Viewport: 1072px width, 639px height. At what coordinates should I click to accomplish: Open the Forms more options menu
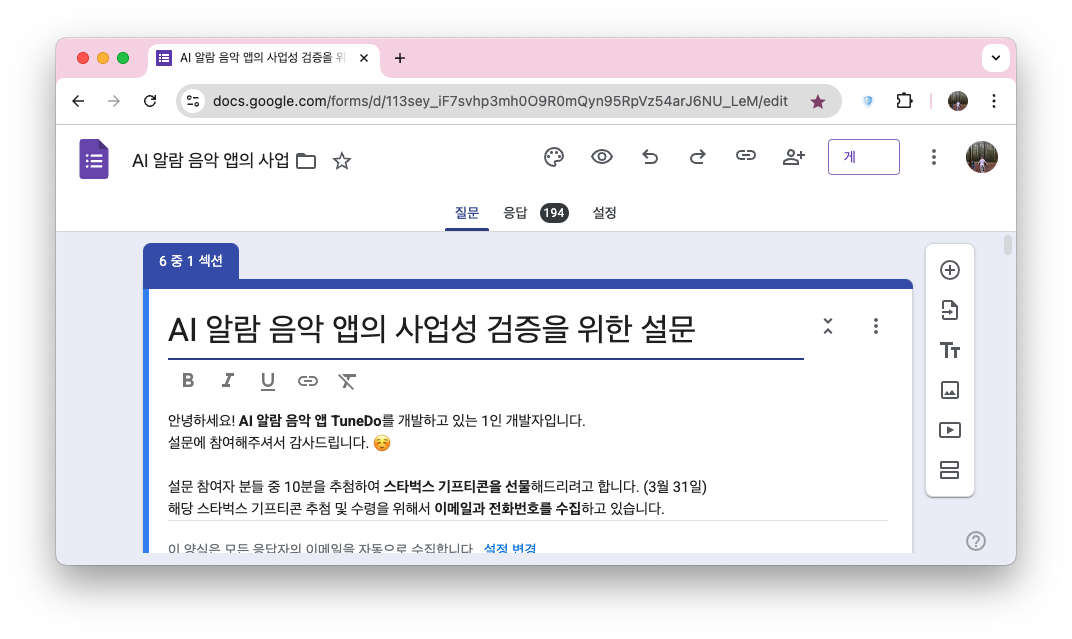(x=933, y=157)
